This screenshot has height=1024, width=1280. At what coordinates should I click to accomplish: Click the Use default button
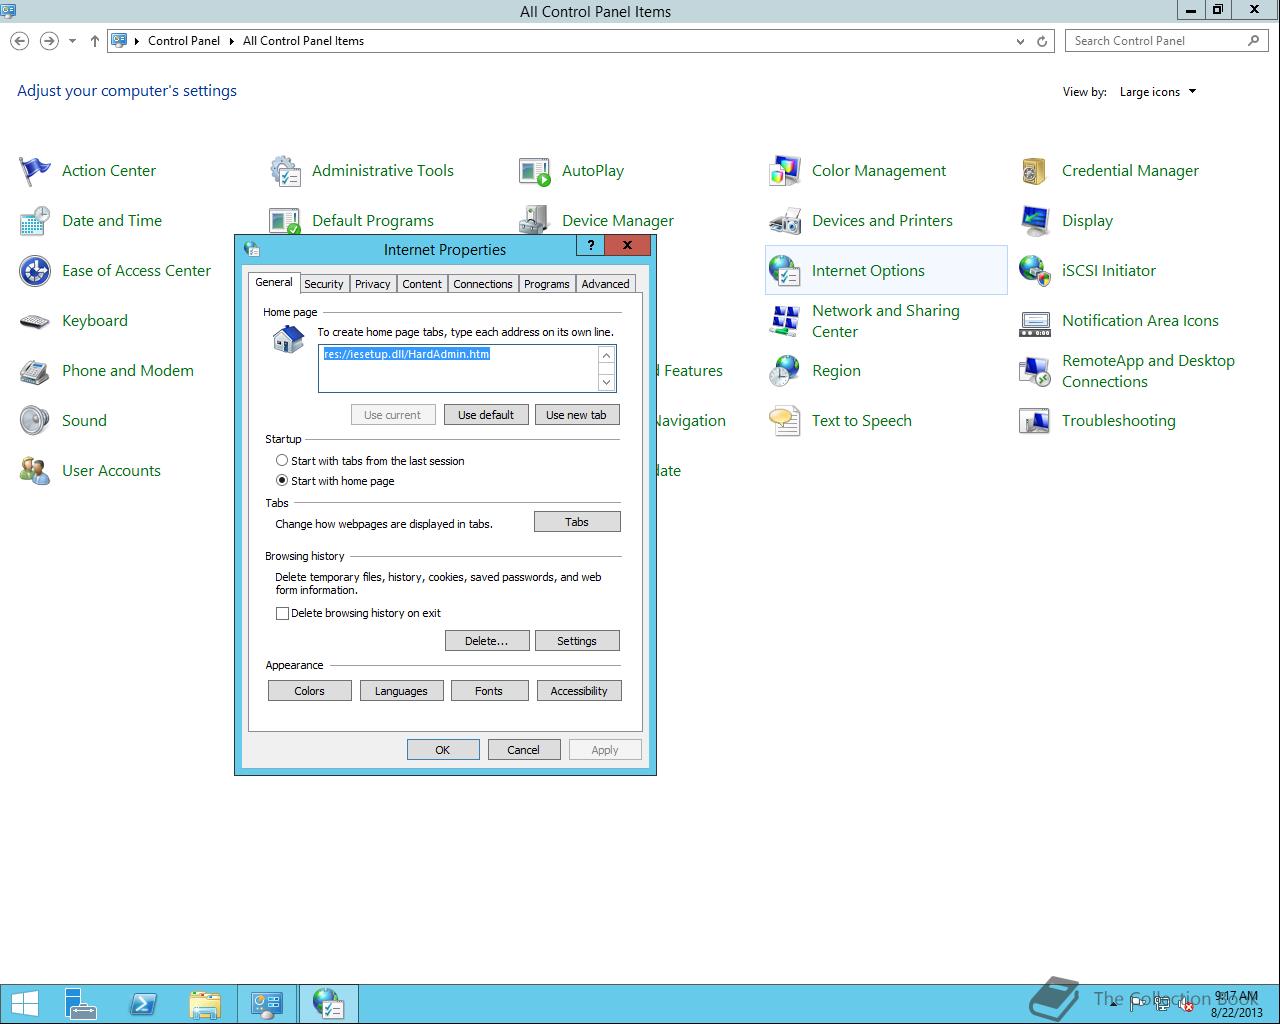[486, 415]
